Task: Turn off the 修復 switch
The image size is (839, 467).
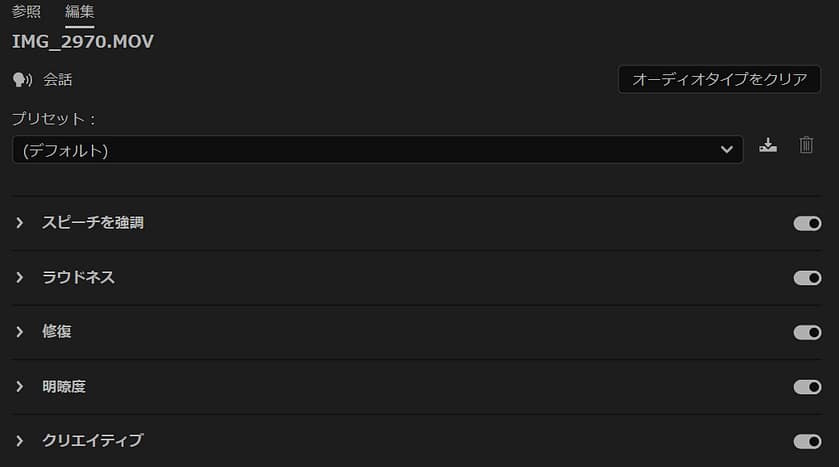Action: pyautogui.click(x=807, y=332)
